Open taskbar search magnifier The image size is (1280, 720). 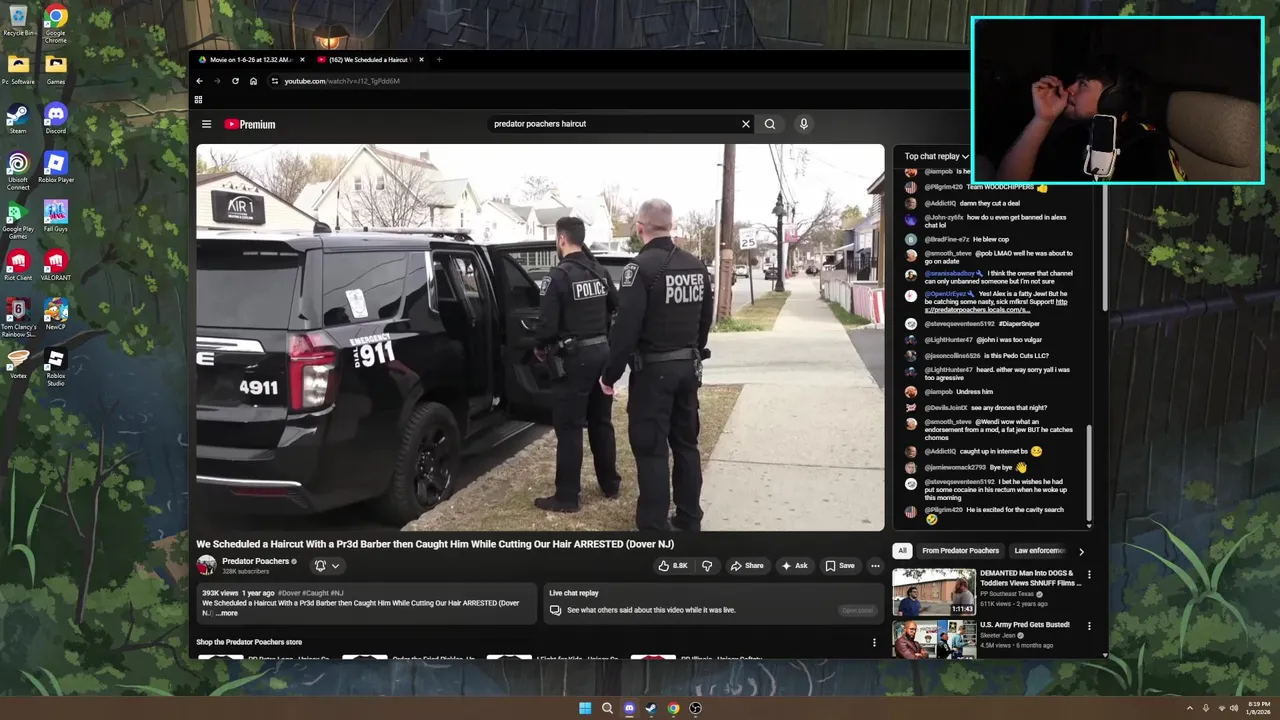607,708
